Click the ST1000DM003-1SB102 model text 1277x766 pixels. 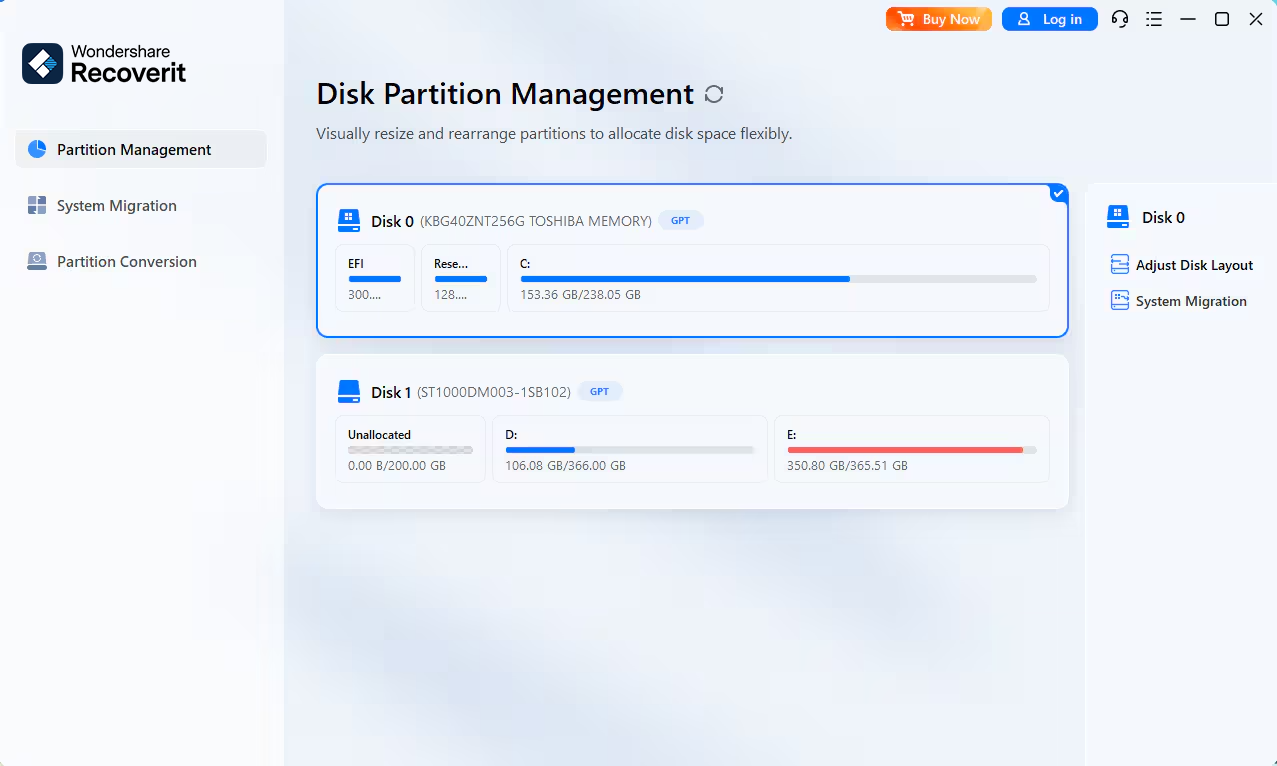494,392
